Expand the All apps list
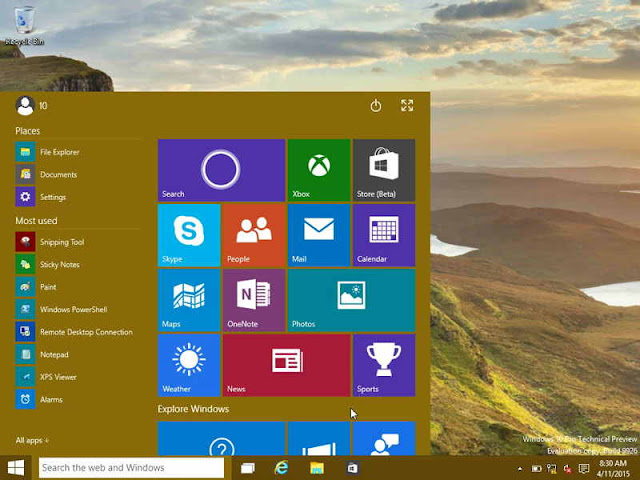Viewport: 640px width, 480px height. [32, 440]
